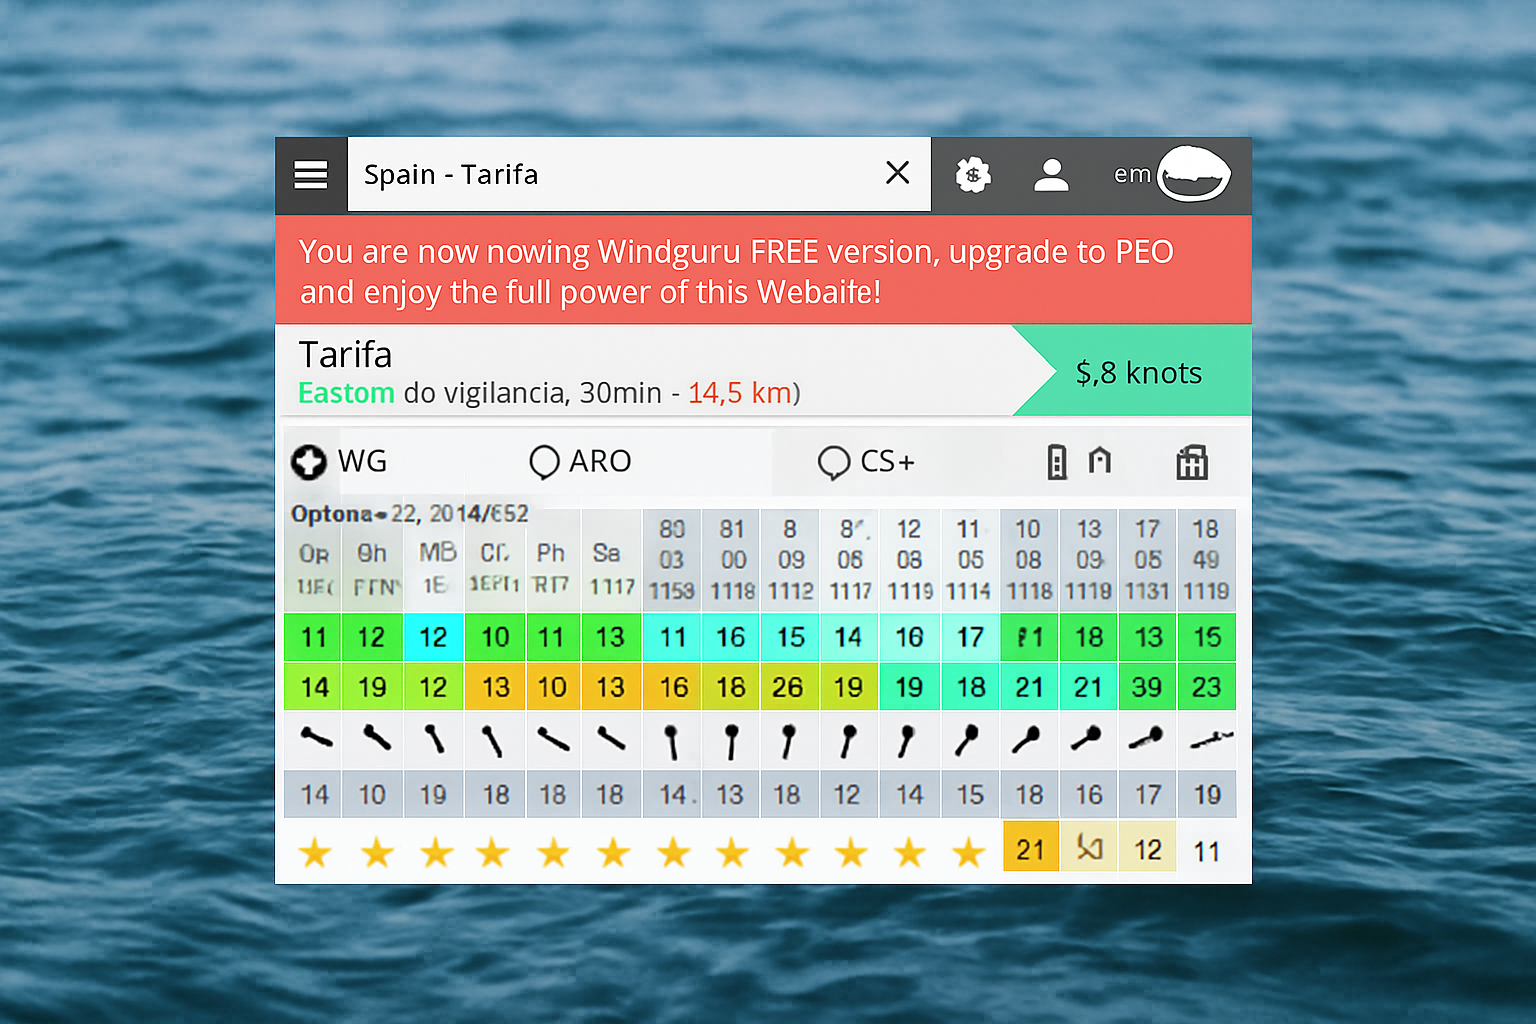The image size is (1536, 1024).
Task: Click the Sa day column header
Action: click(x=607, y=553)
